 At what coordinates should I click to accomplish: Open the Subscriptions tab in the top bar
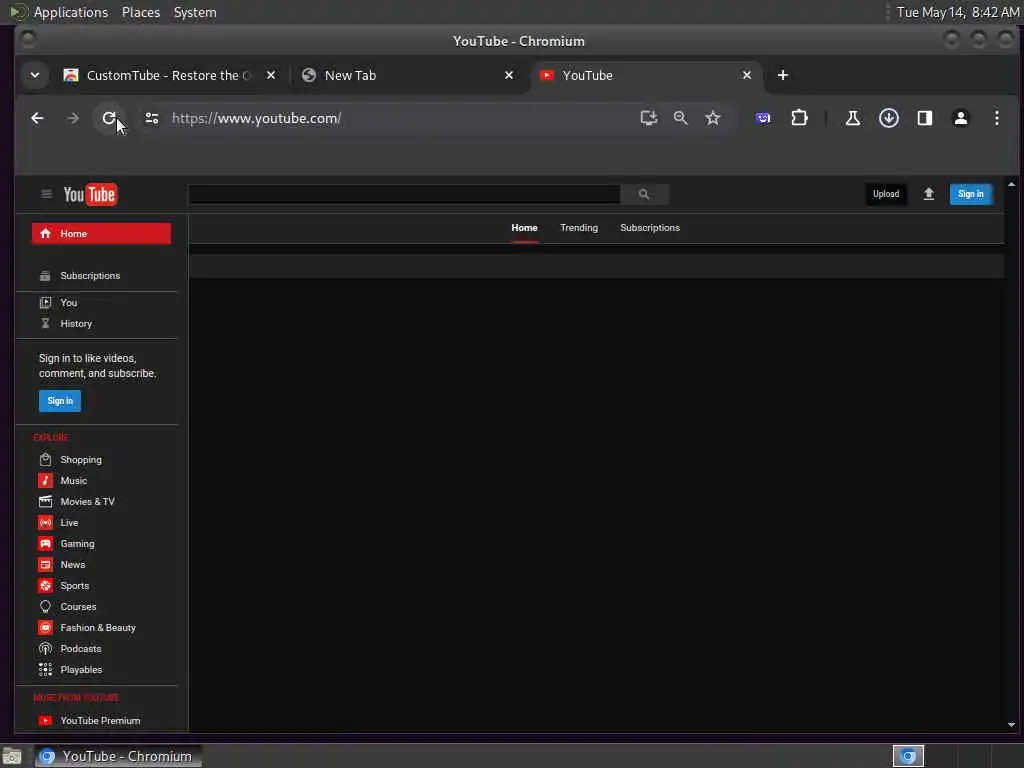pos(650,228)
